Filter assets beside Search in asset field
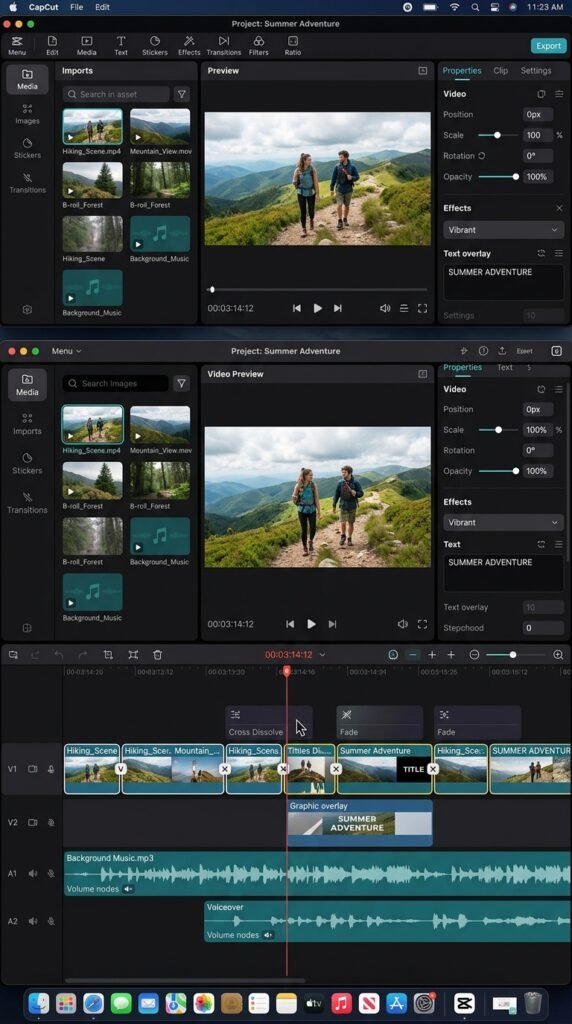This screenshot has width=572, height=1024. tap(182, 94)
